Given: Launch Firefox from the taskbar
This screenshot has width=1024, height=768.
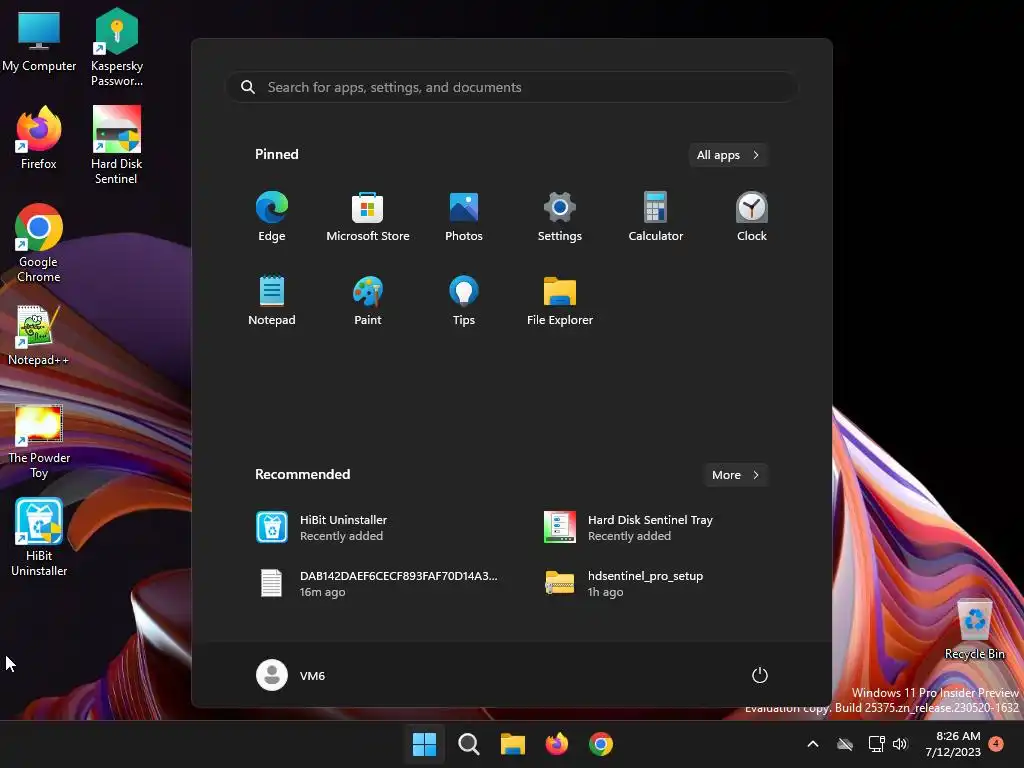Looking at the screenshot, I should pyautogui.click(x=556, y=744).
